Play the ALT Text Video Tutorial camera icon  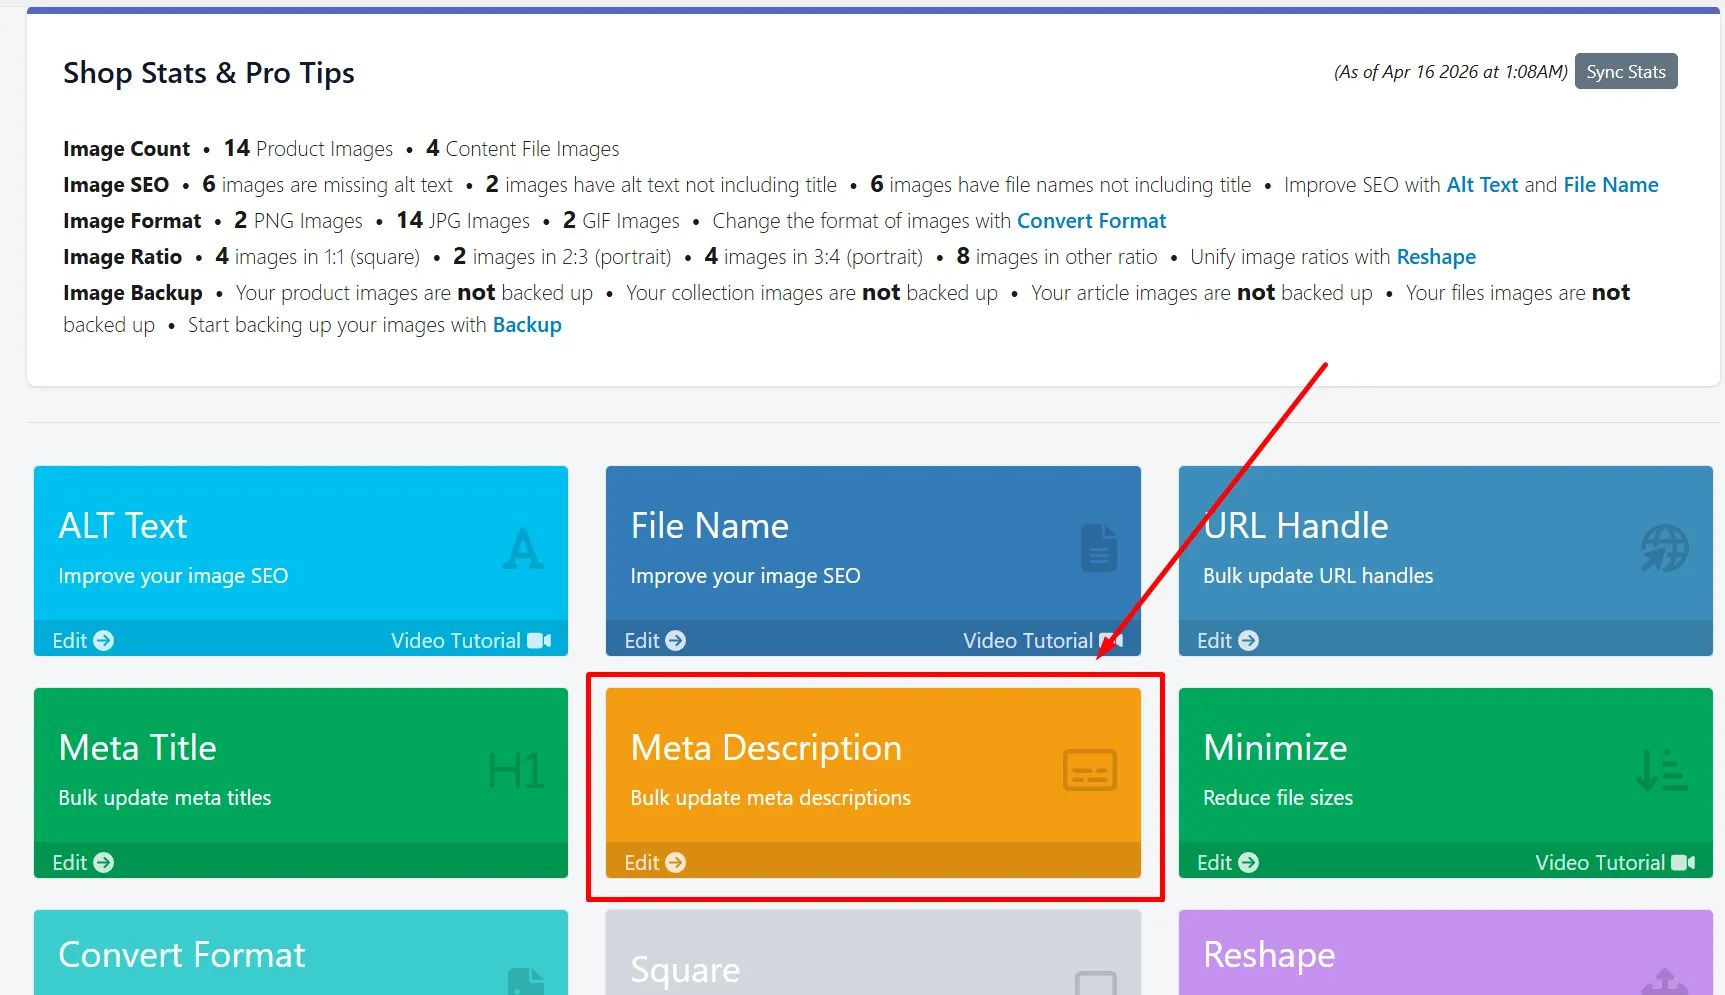pyautogui.click(x=539, y=640)
